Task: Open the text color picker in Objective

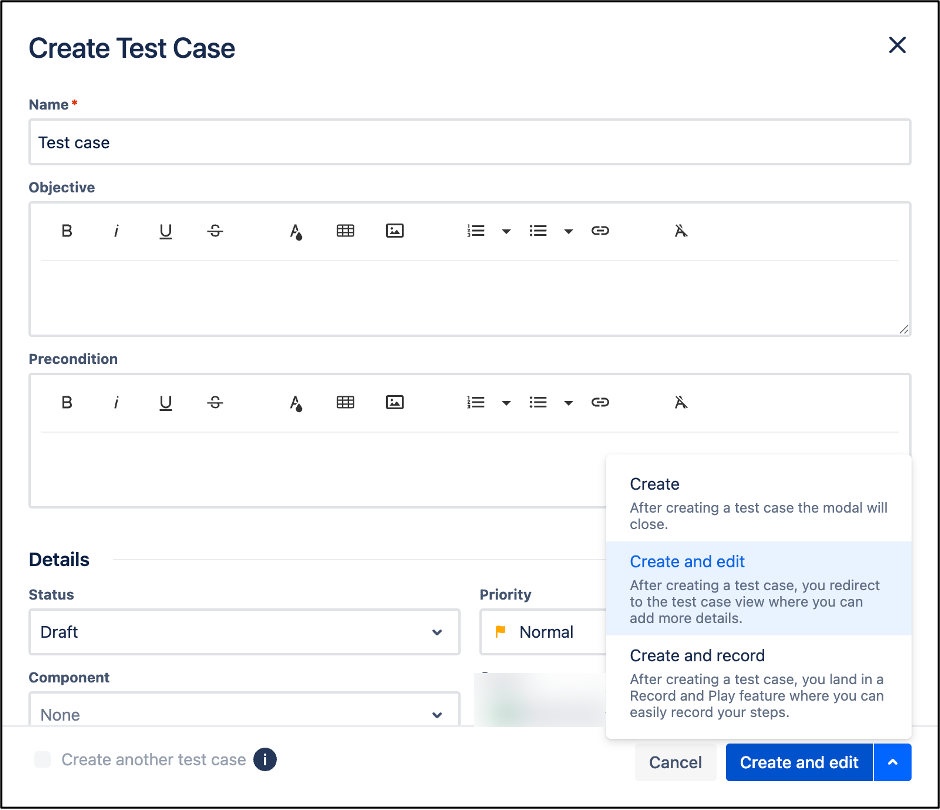Action: (295, 230)
